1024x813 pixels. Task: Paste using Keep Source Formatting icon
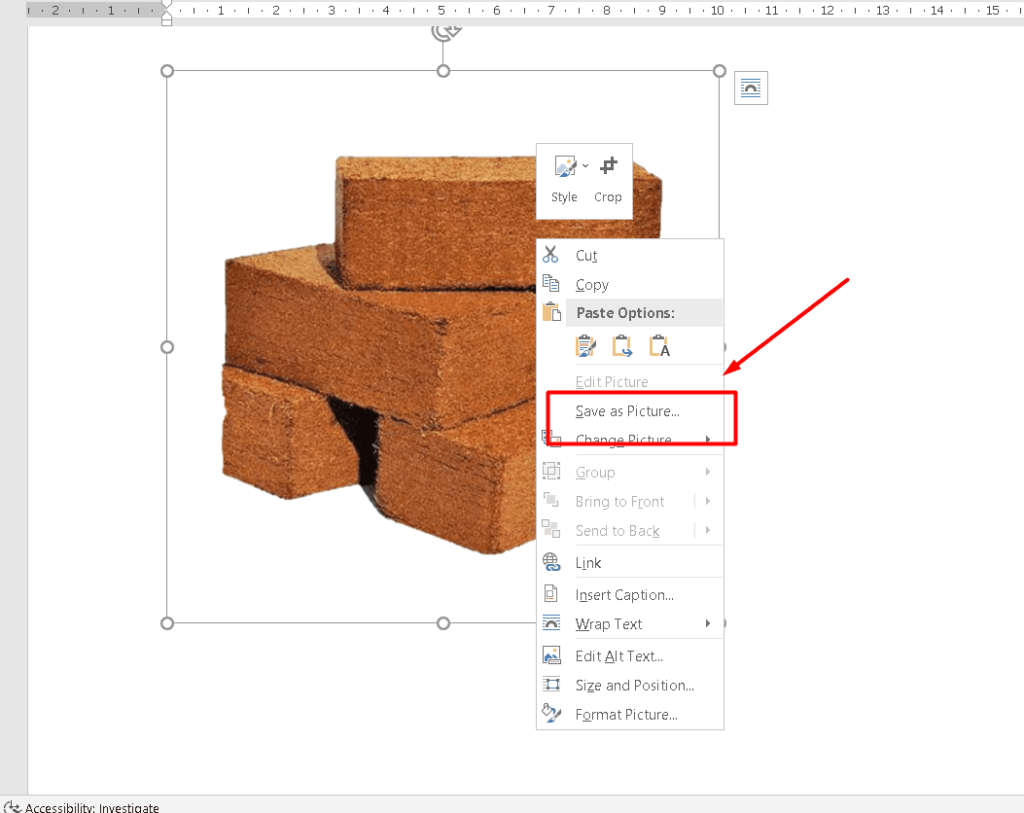point(586,346)
